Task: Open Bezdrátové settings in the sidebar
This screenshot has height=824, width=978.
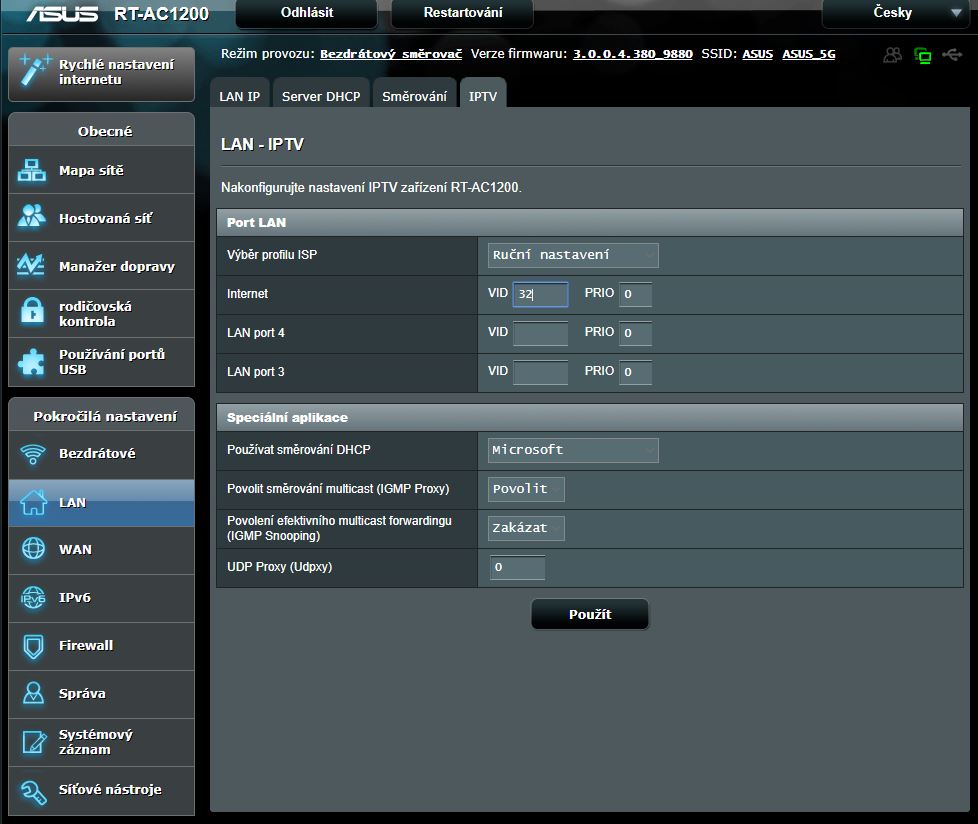Action: pos(102,453)
